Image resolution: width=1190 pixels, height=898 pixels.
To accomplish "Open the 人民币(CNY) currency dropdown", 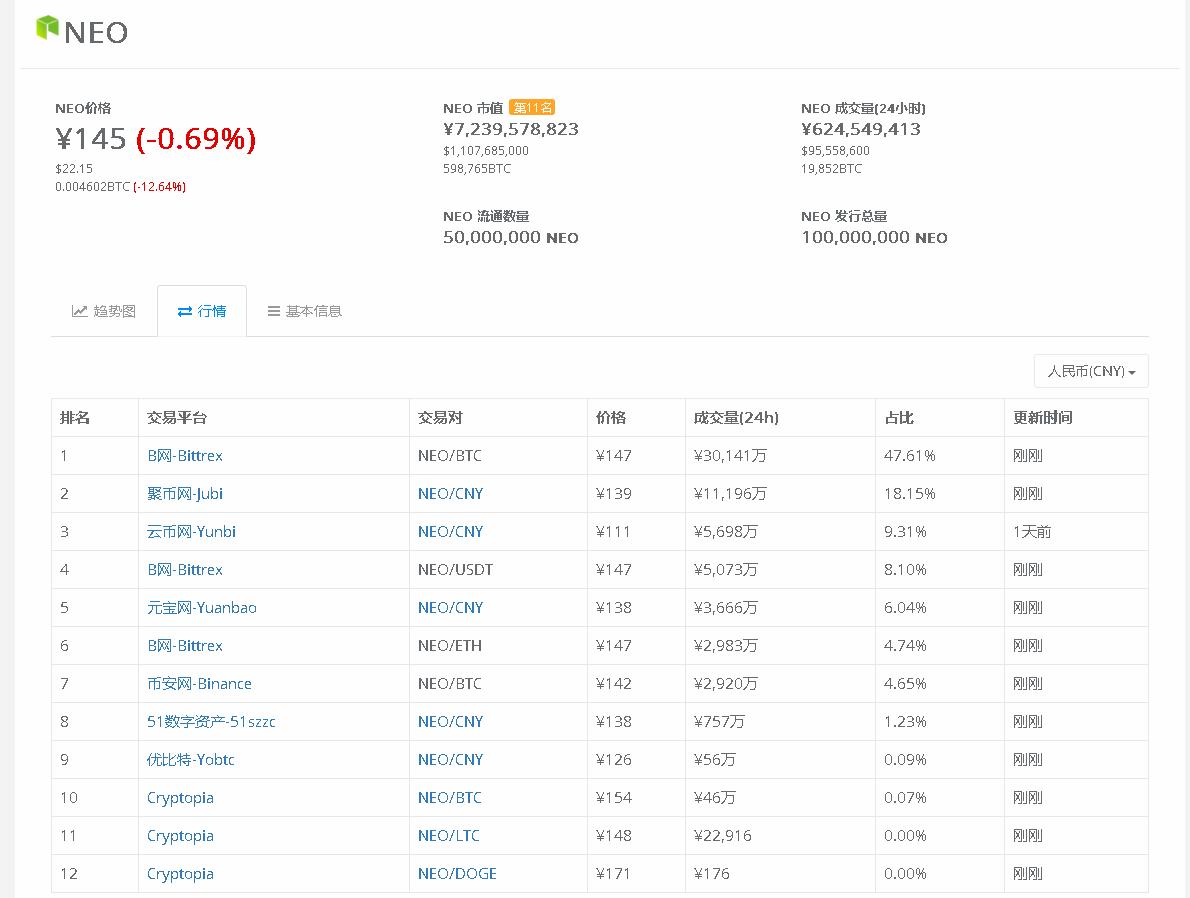I will pos(1090,370).
